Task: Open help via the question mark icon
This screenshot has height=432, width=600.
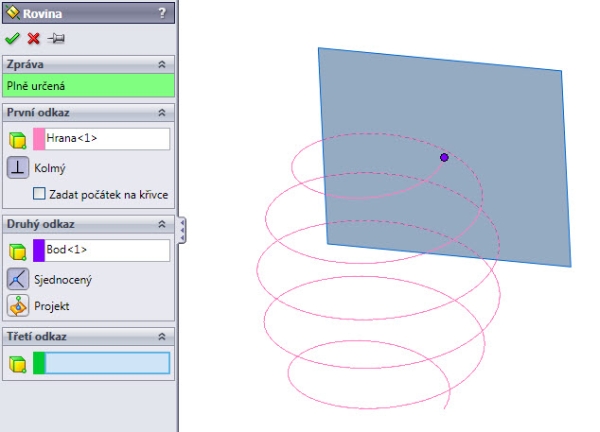Action: point(162,13)
